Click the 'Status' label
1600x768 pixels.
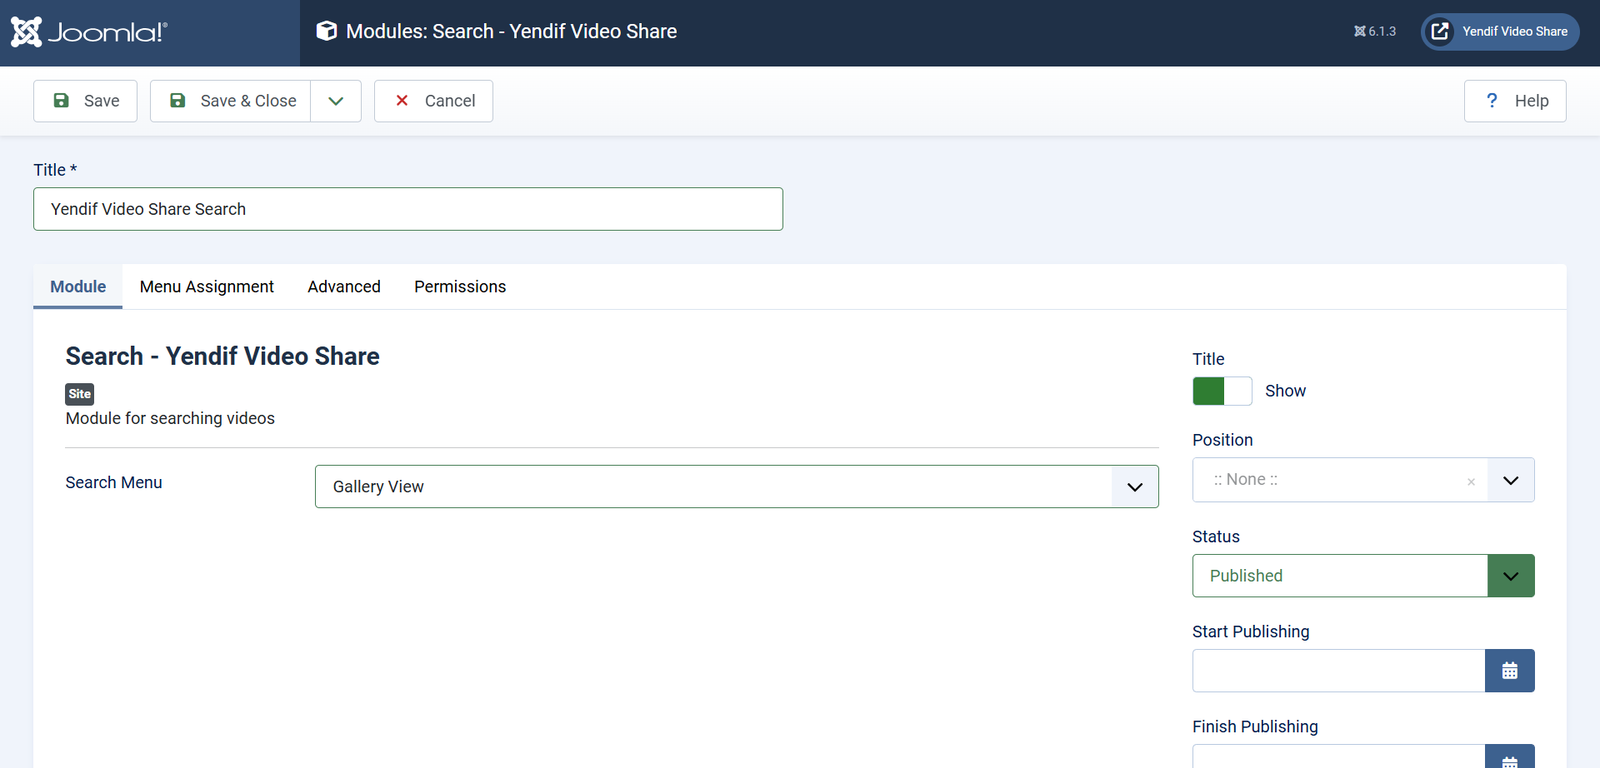(1216, 537)
